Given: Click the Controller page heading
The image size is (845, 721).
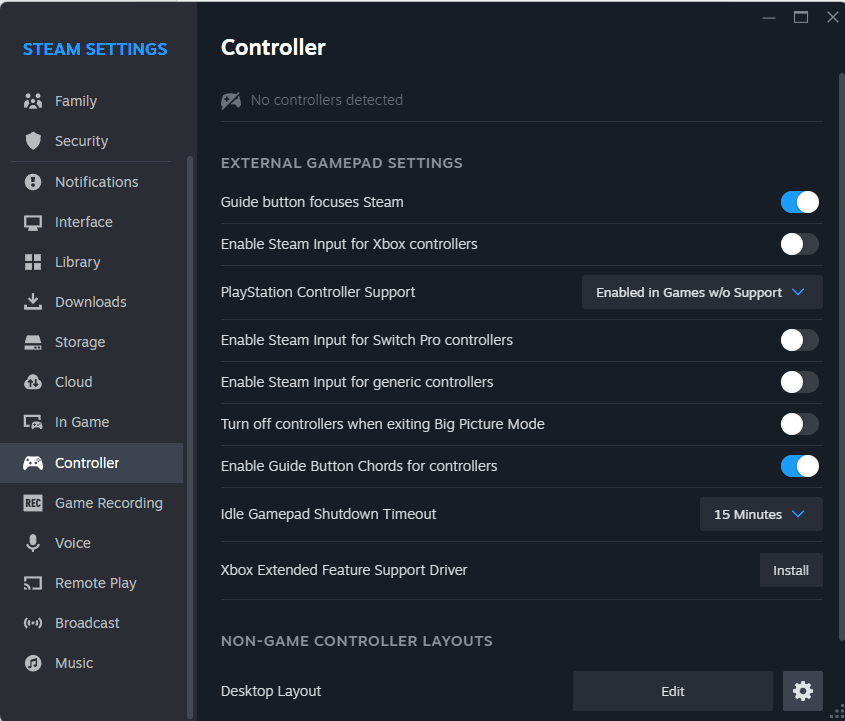Looking at the screenshot, I should point(273,47).
